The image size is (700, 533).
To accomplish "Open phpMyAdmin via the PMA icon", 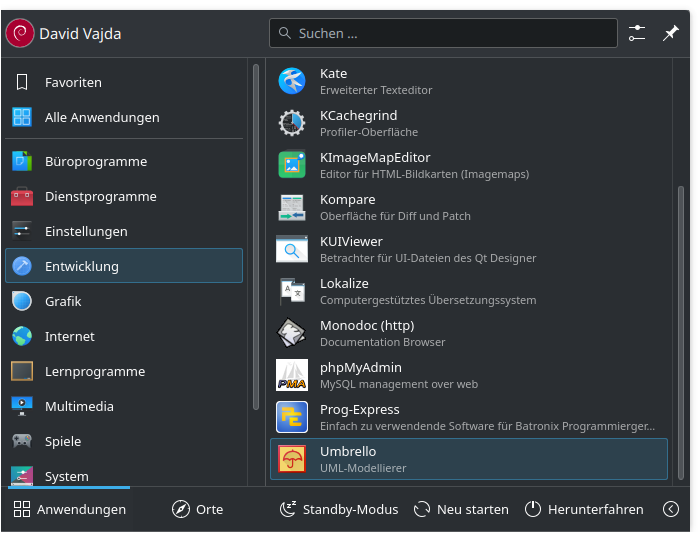I will [x=292, y=375].
